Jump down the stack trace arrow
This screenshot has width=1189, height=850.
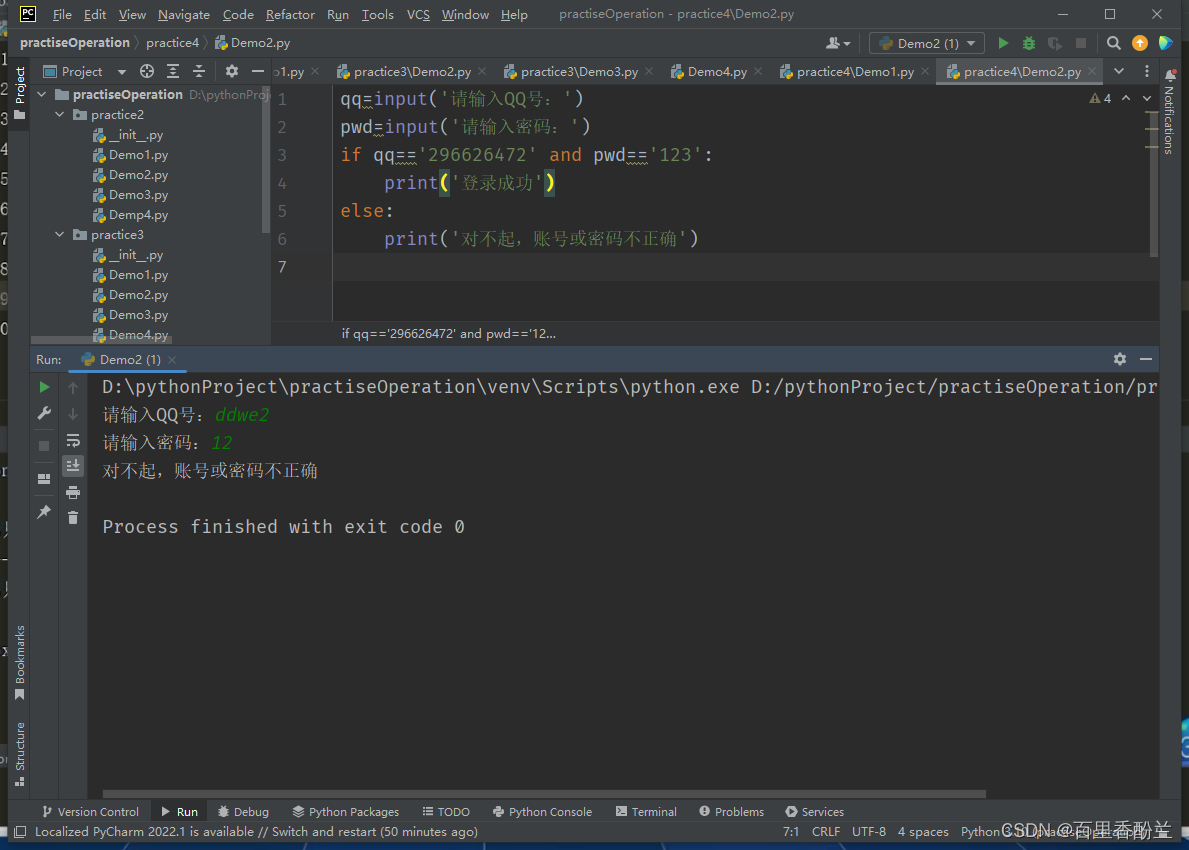pyautogui.click(x=73, y=414)
